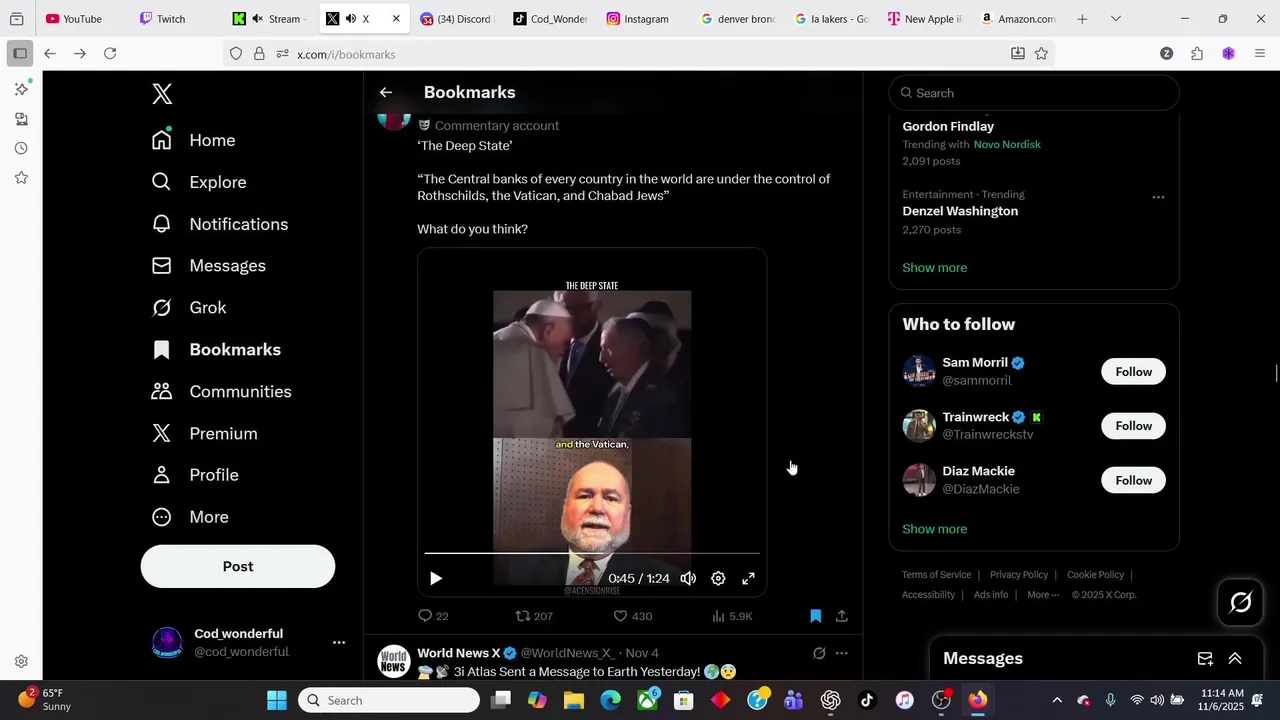Screen dimensions: 1280x720
Task: Open sidebar settings gear
Action: pos(21,661)
